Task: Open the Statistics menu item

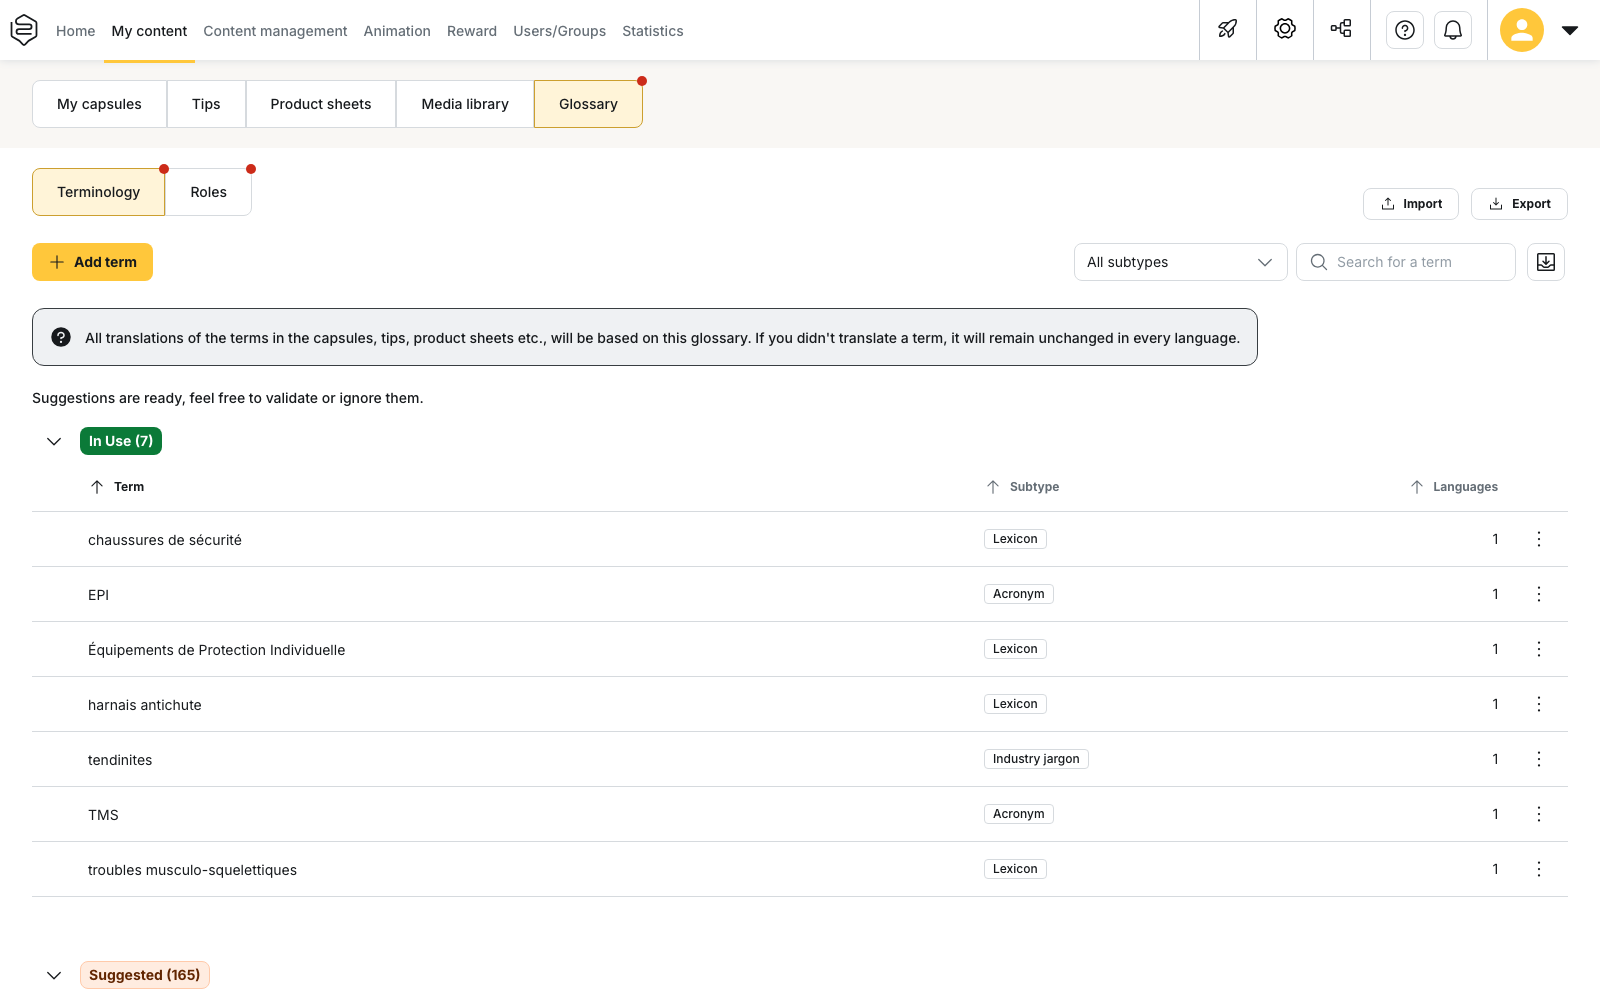Action: coord(653,31)
